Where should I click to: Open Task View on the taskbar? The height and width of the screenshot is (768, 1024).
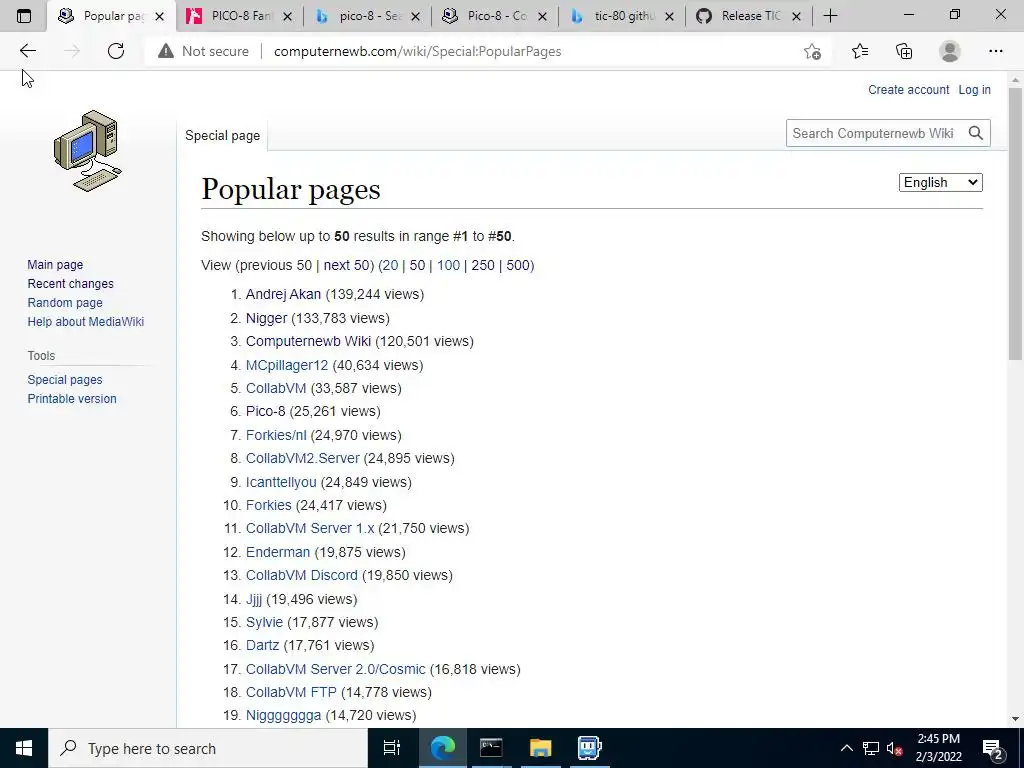tap(392, 748)
